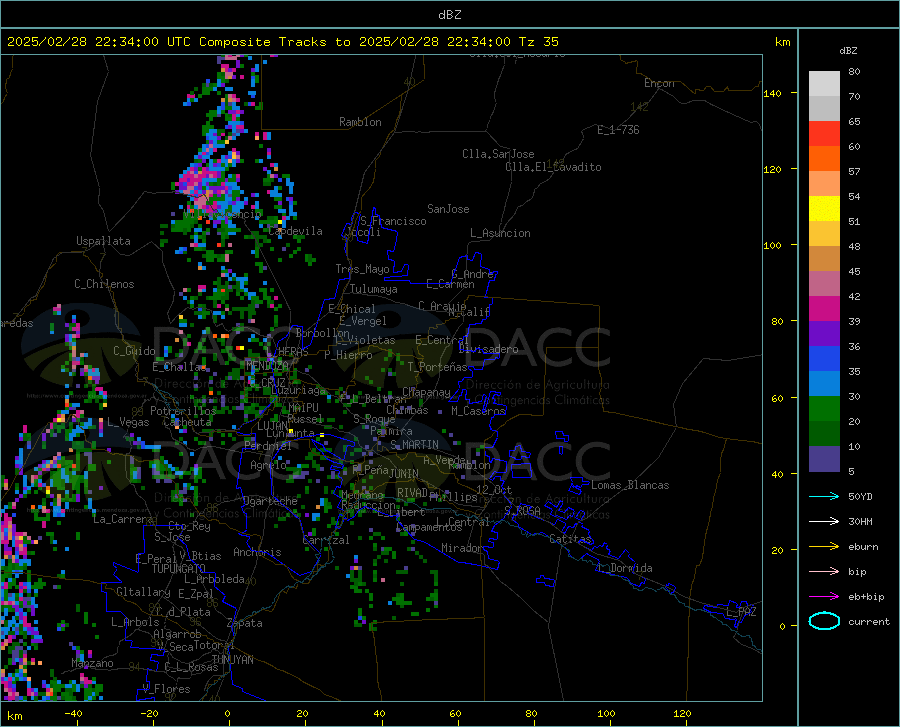Click the magenta 39 dBZ color swatch
900x727 pixels.
824,309
